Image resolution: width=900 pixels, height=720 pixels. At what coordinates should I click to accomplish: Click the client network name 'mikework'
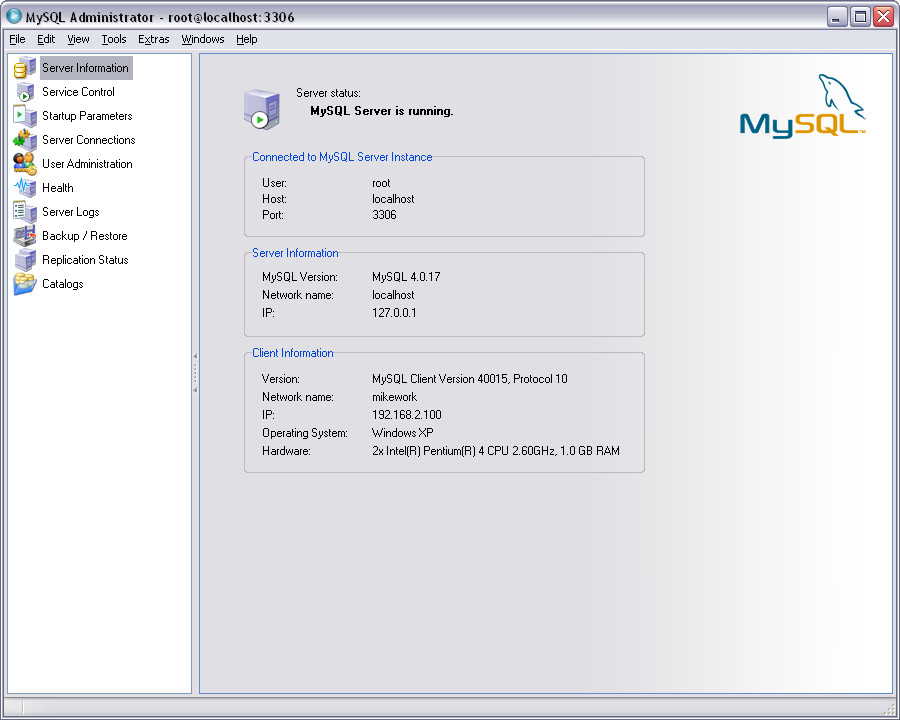pyautogui.click(x=394, y=397)
